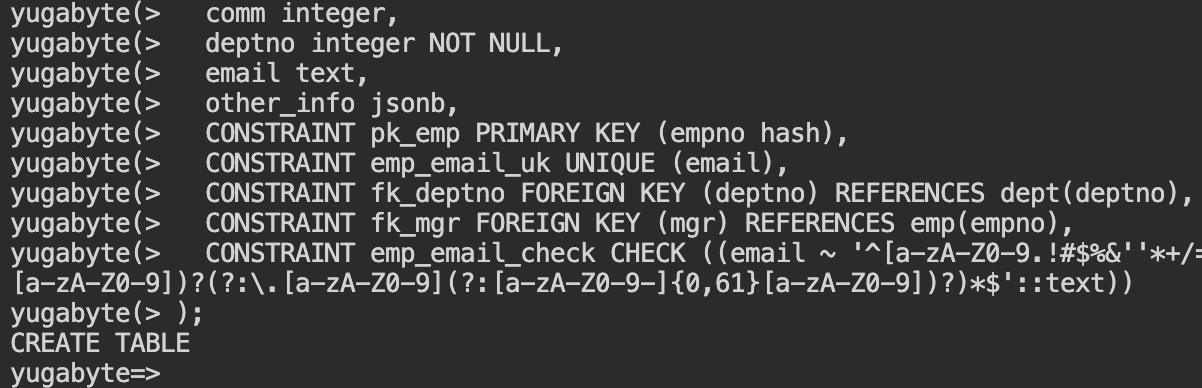Click the closing ); line
The image size is (1202, 388).
click(190, 314)
